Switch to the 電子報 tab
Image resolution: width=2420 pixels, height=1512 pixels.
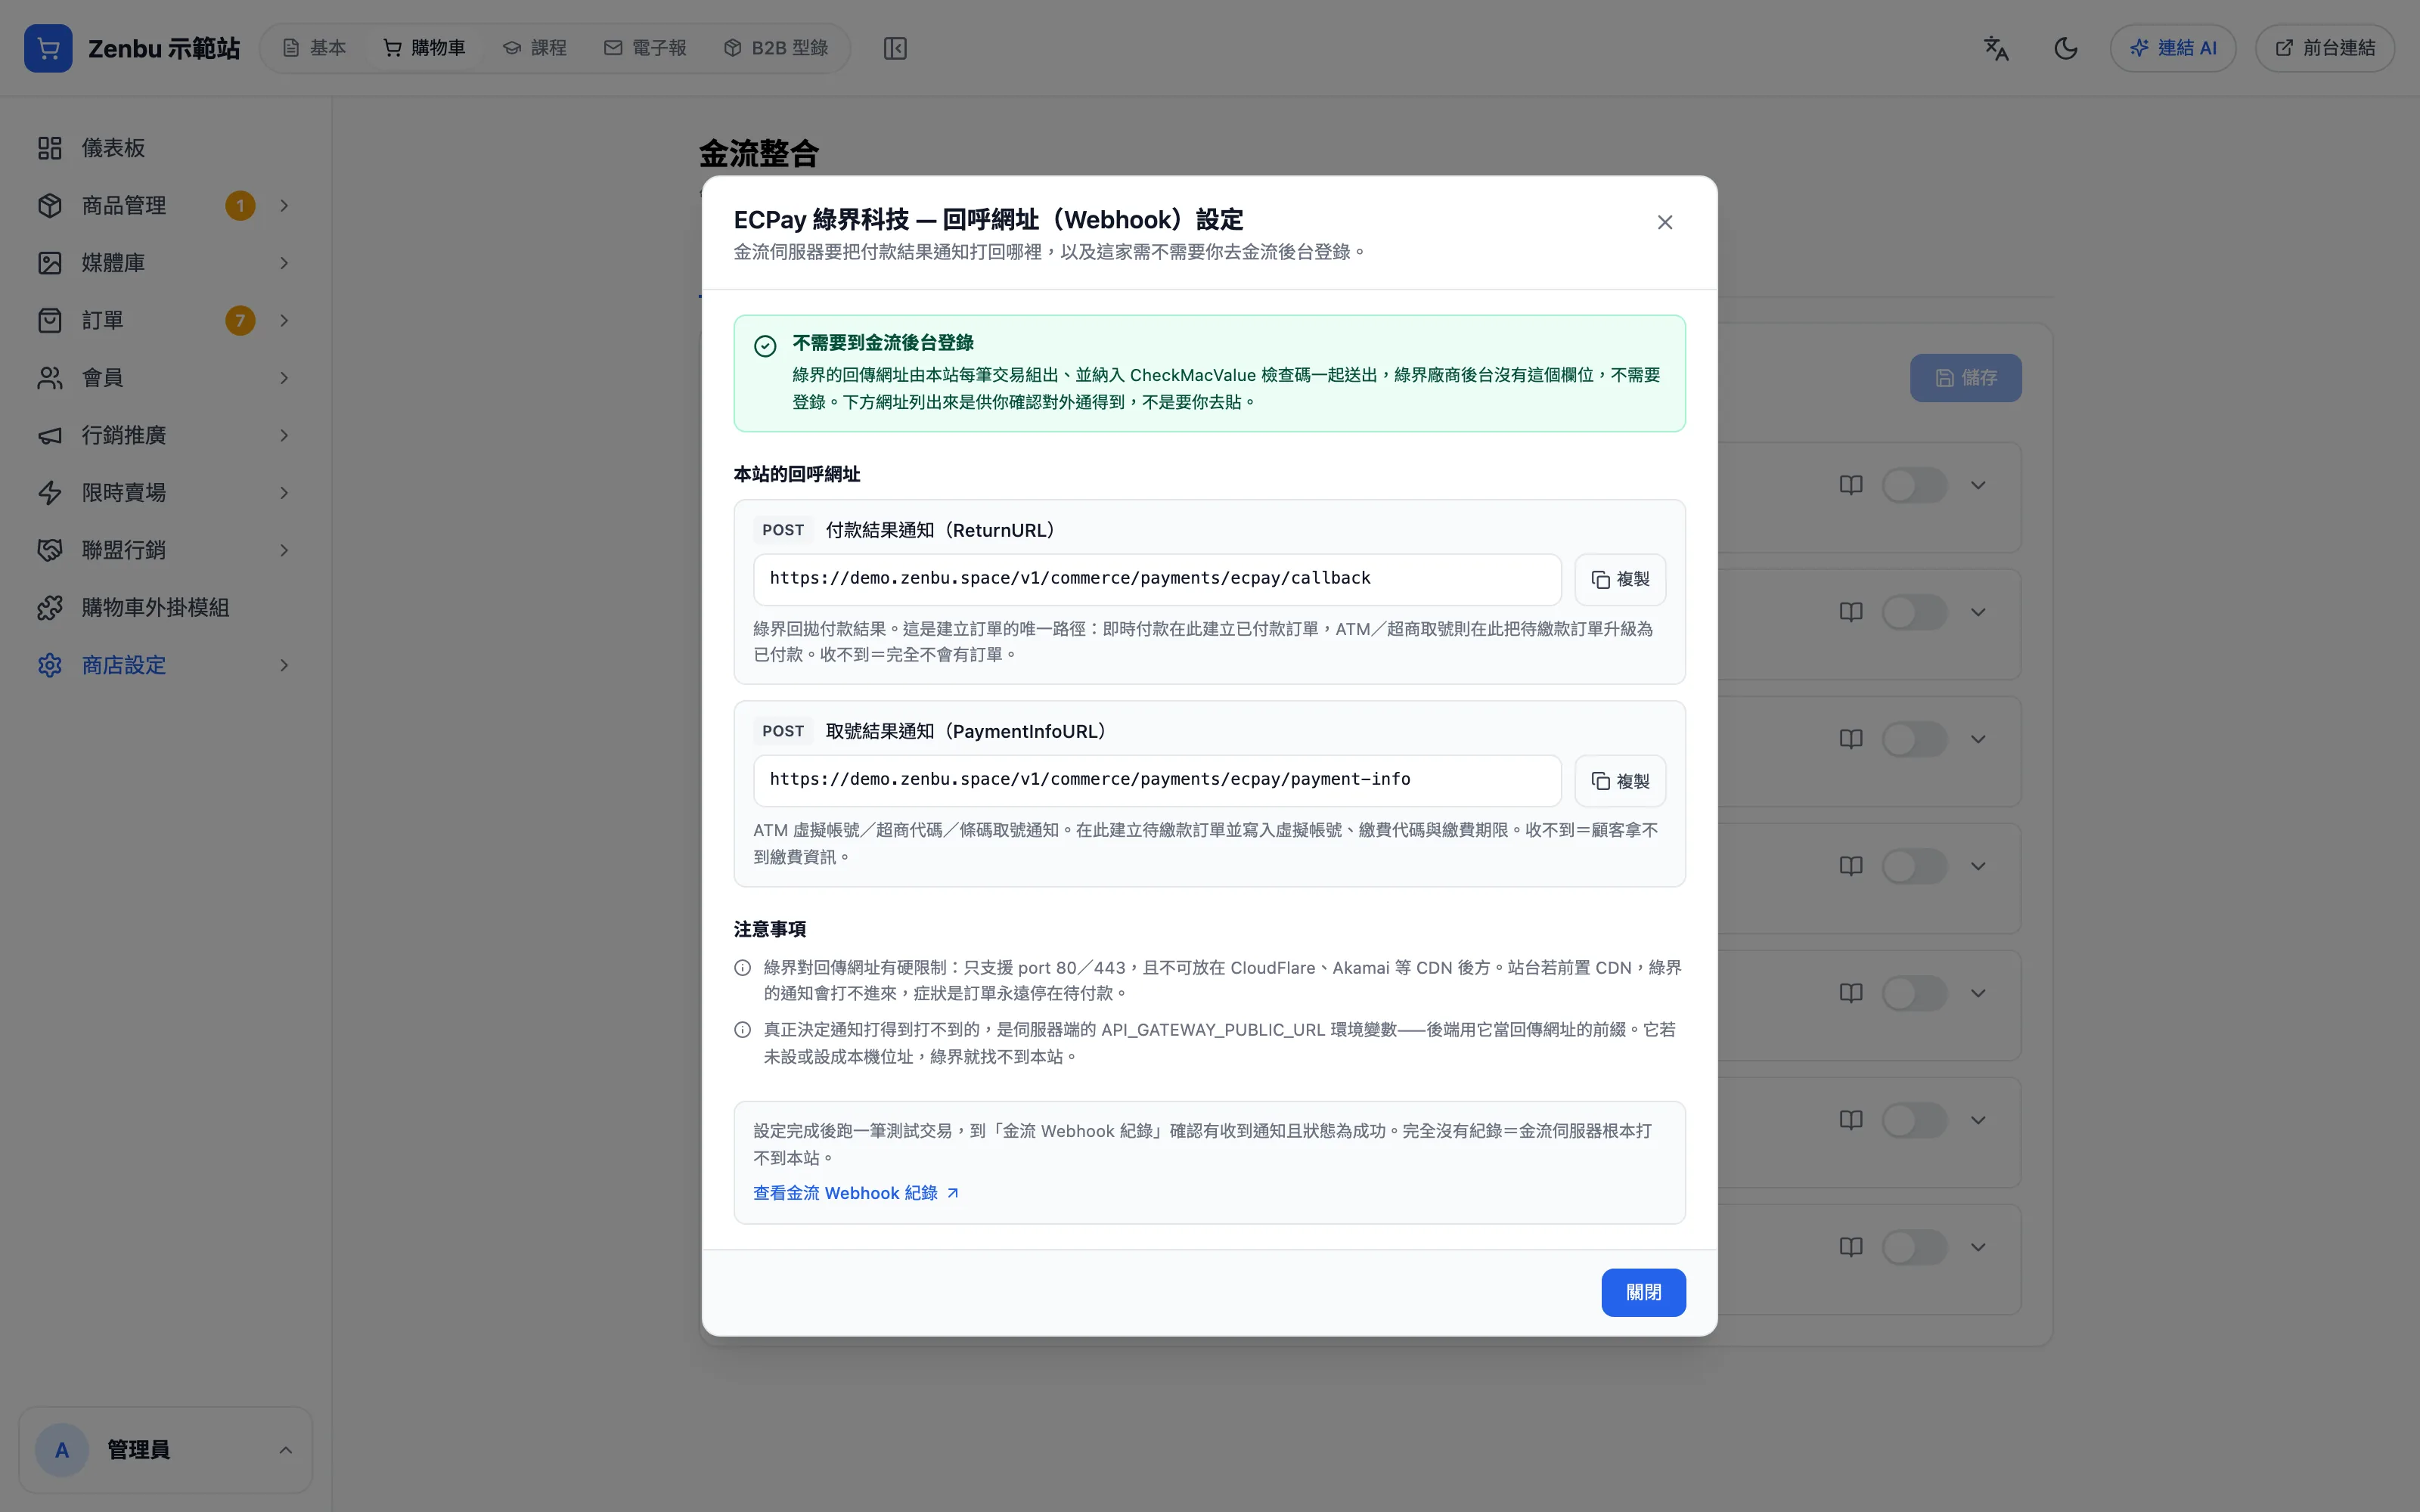(645, 48)
